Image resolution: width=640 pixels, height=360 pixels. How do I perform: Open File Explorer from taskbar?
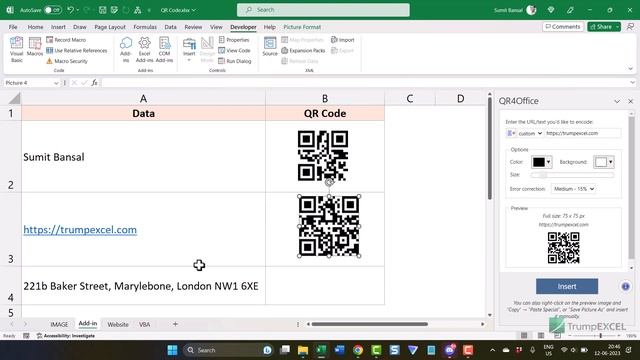pos(303,350)
